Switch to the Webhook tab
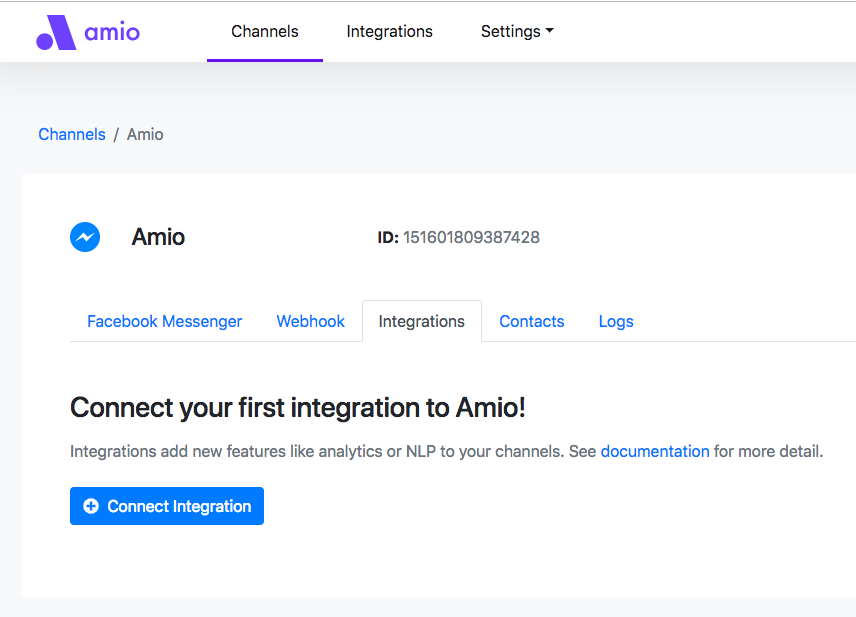The width and height of the screenshot is (856, 617). (311, 322)
